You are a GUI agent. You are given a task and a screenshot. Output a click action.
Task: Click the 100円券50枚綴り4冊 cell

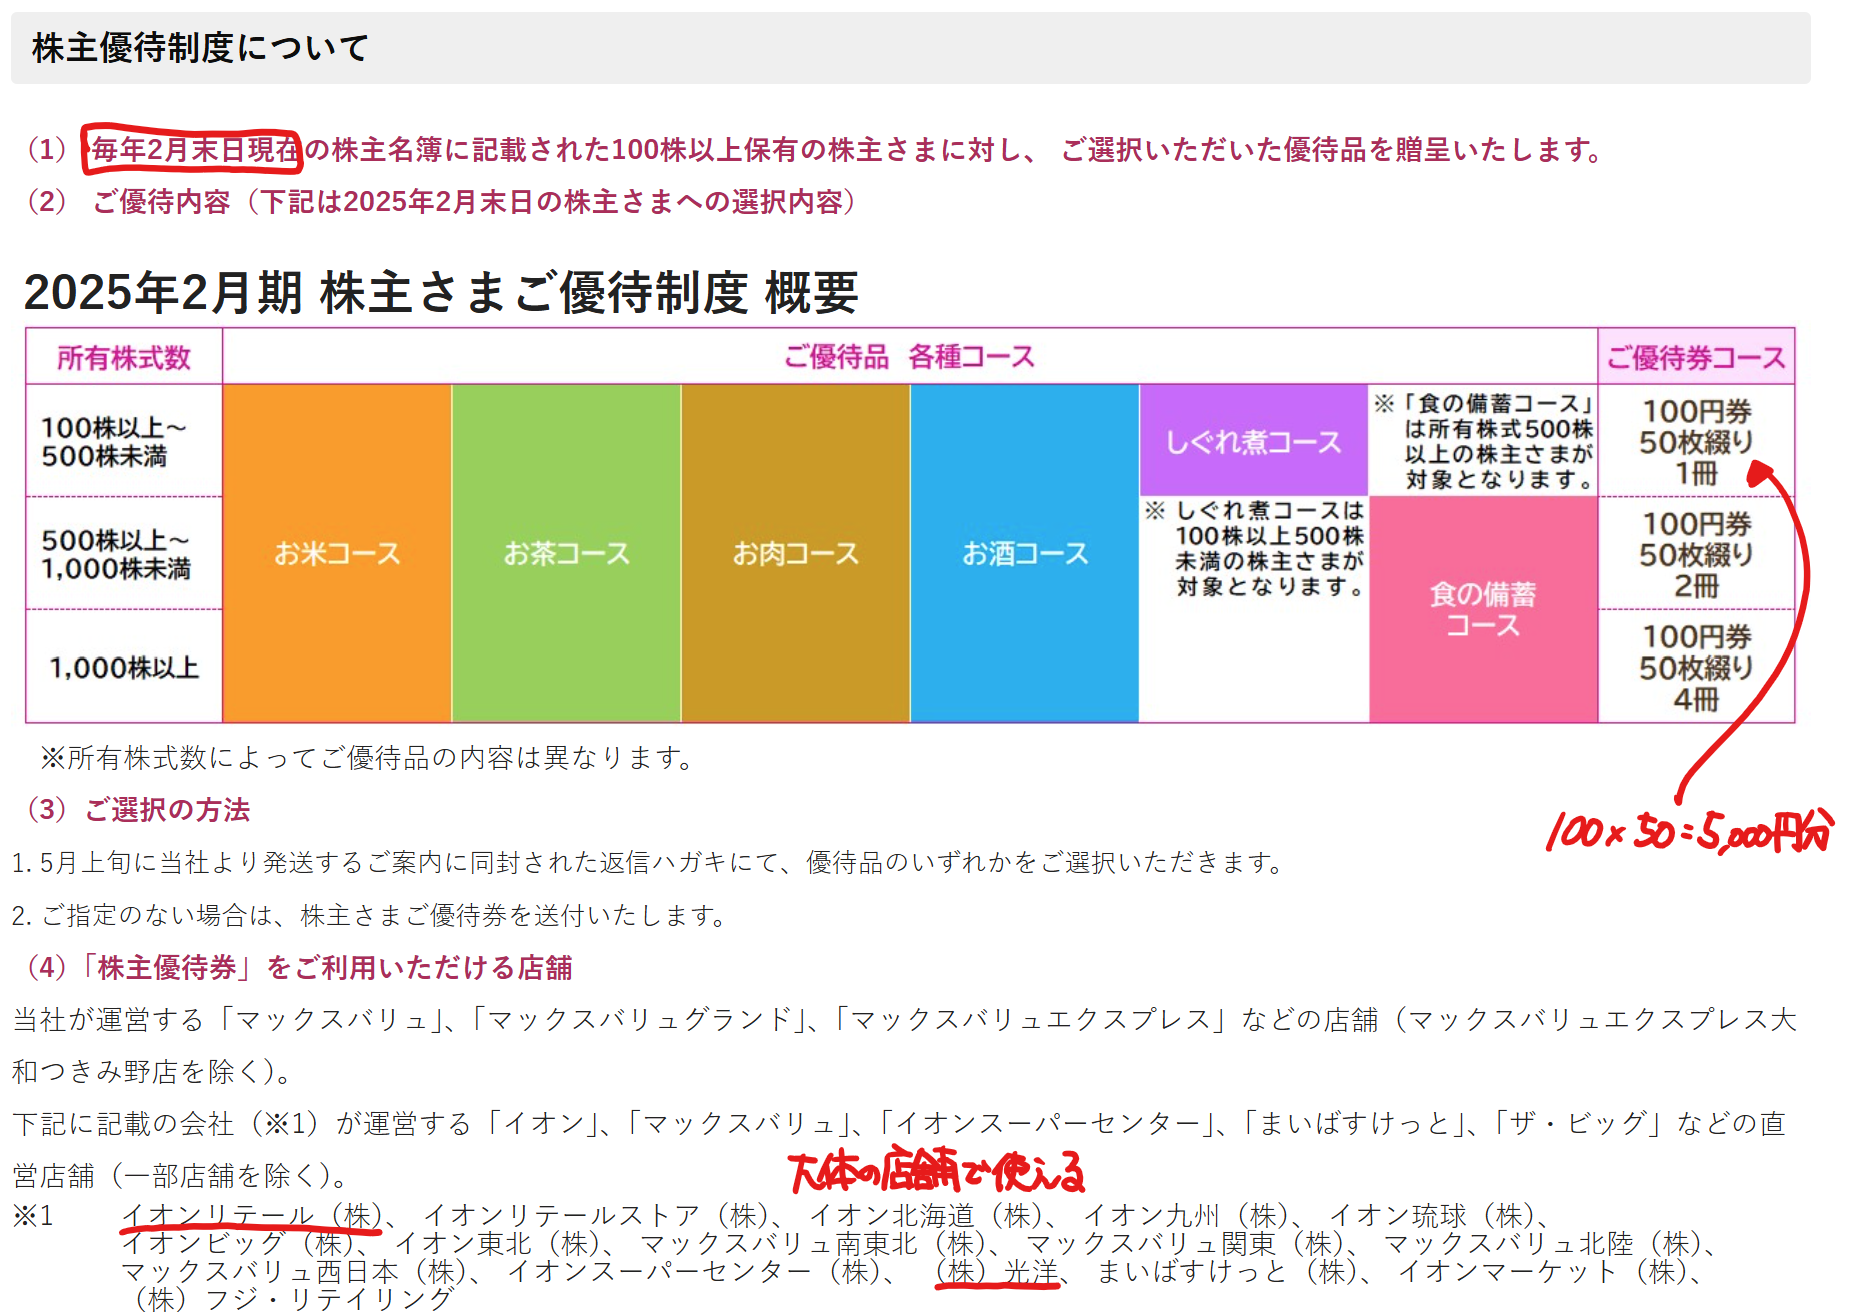coord(1696,667)
